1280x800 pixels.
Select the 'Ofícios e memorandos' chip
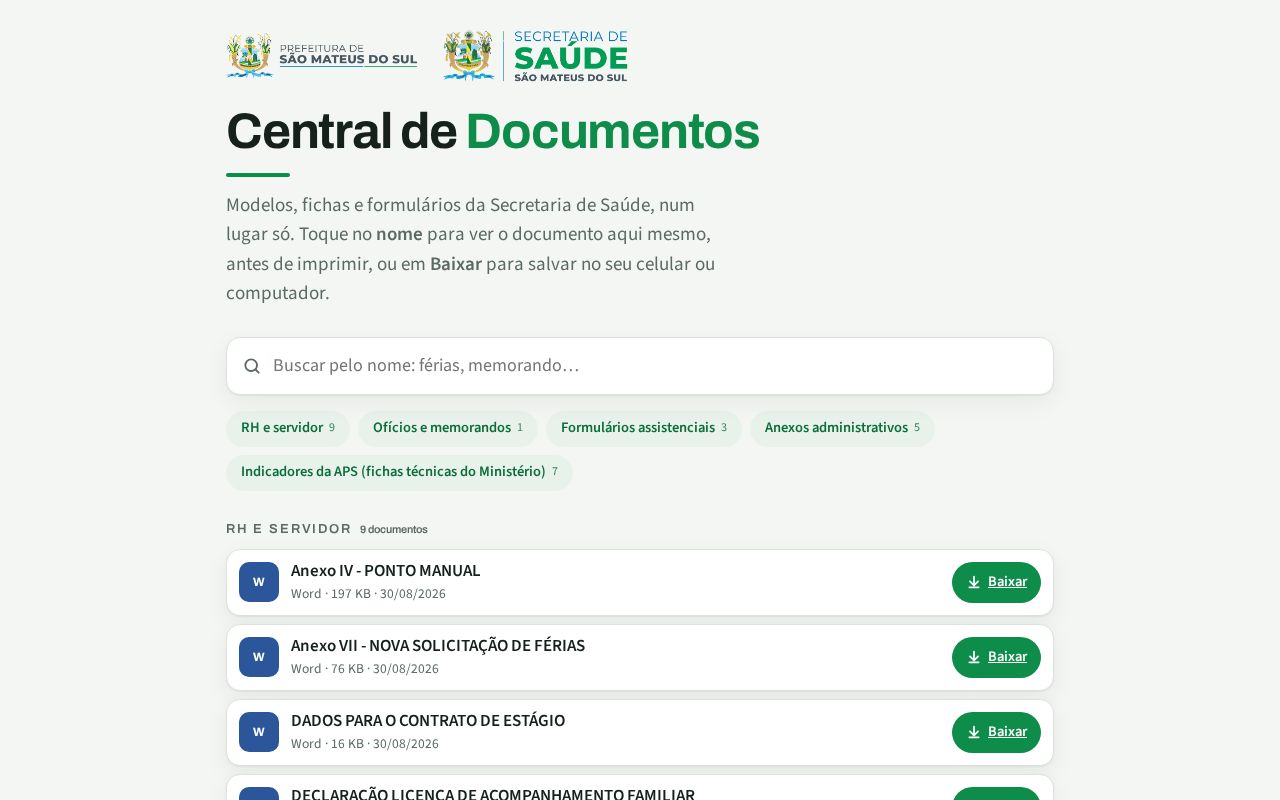[448, 428]
